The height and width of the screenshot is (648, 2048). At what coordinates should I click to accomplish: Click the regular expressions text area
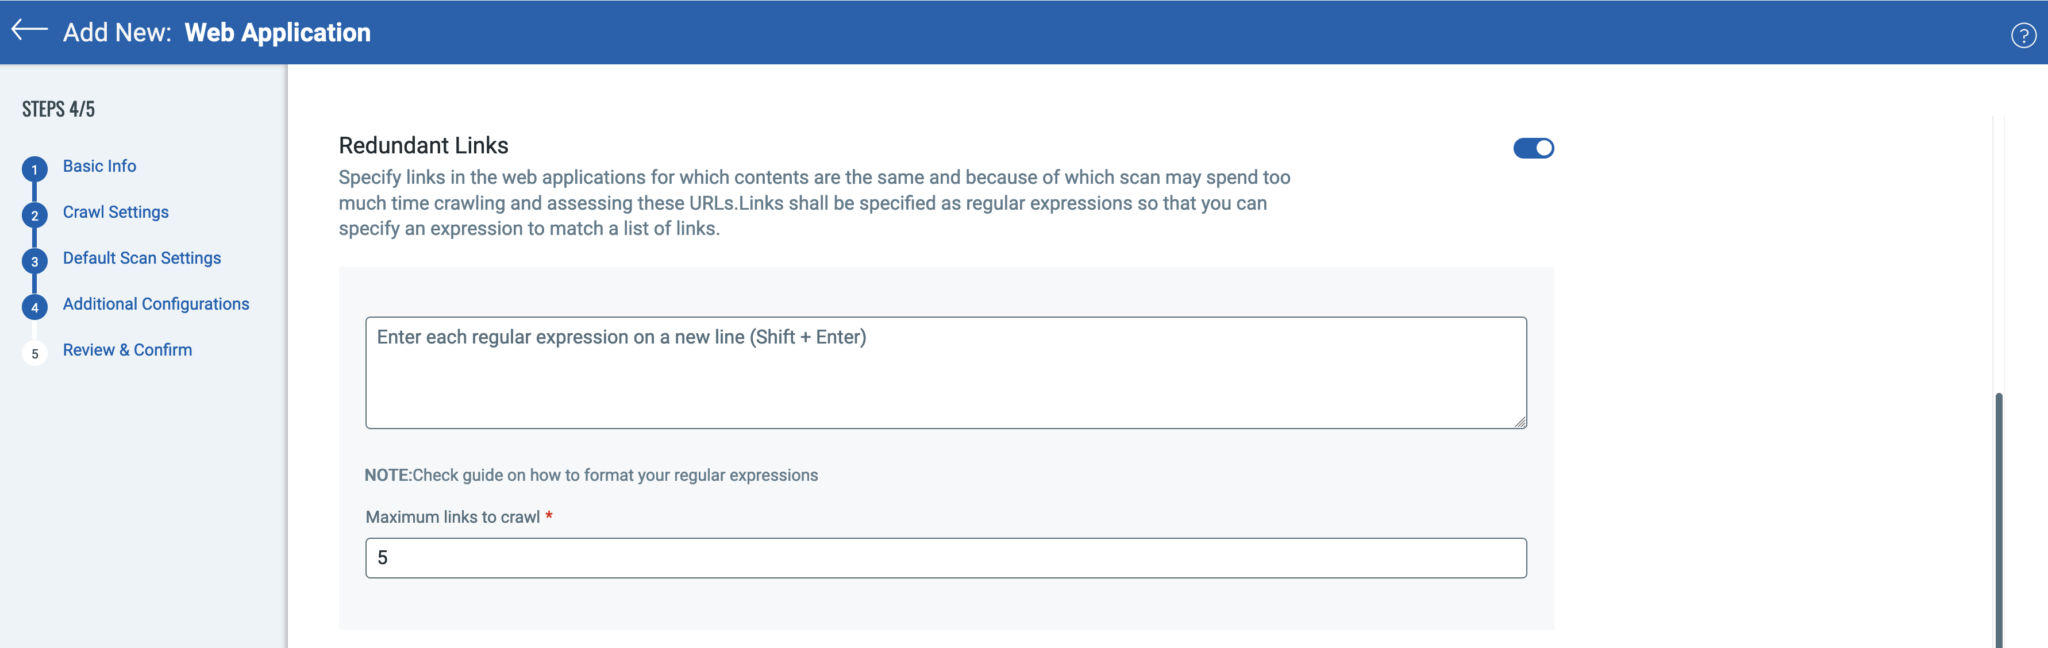coord(945,373)
